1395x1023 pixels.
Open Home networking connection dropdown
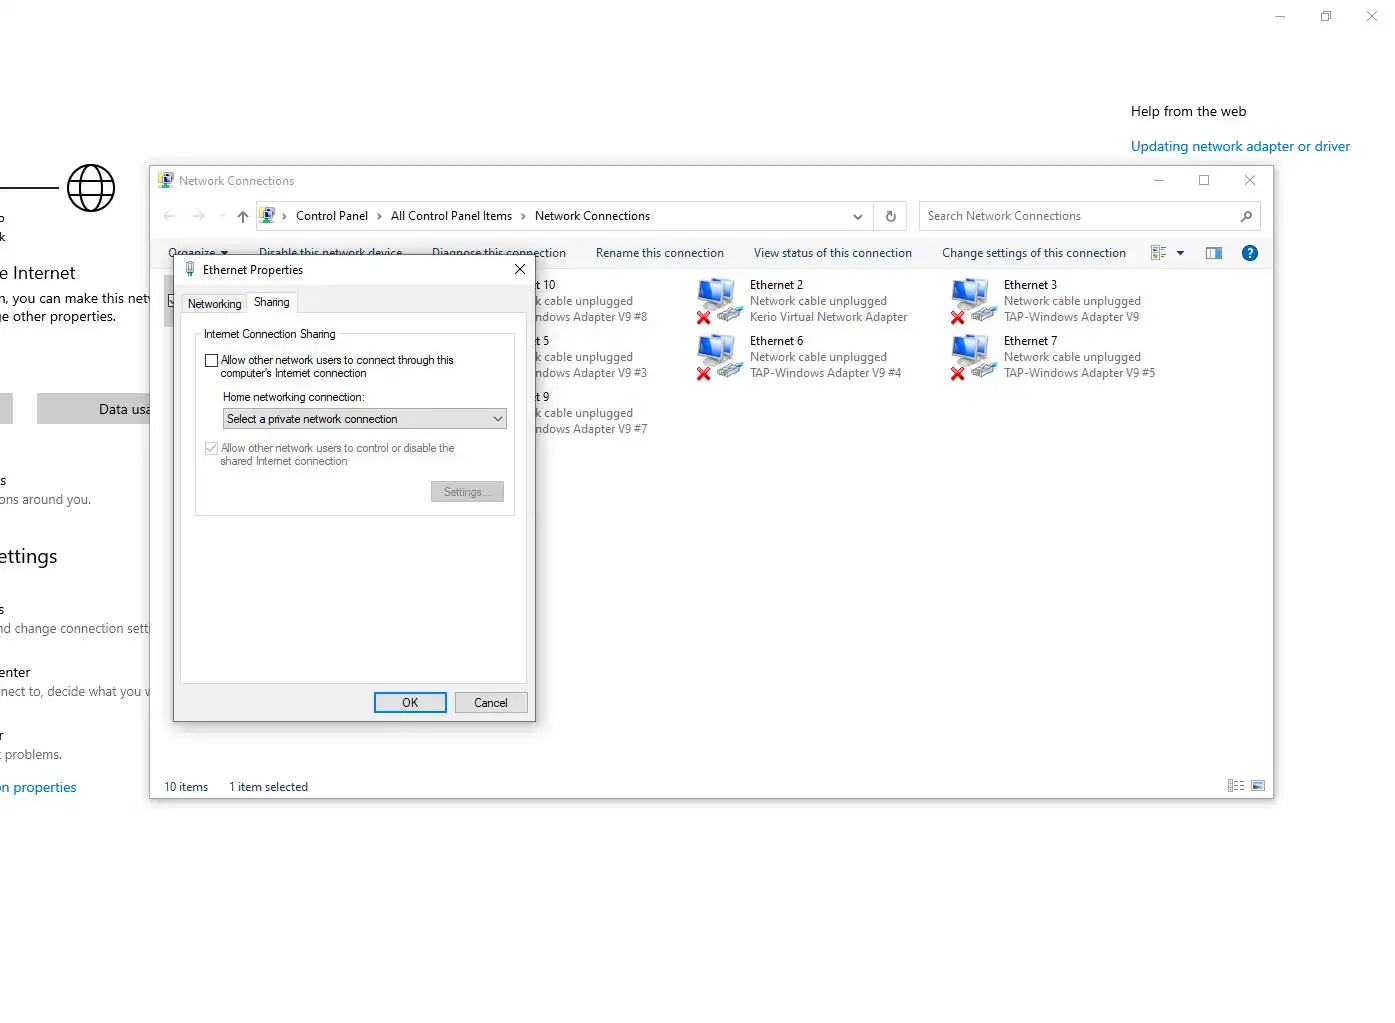point(364,419)
